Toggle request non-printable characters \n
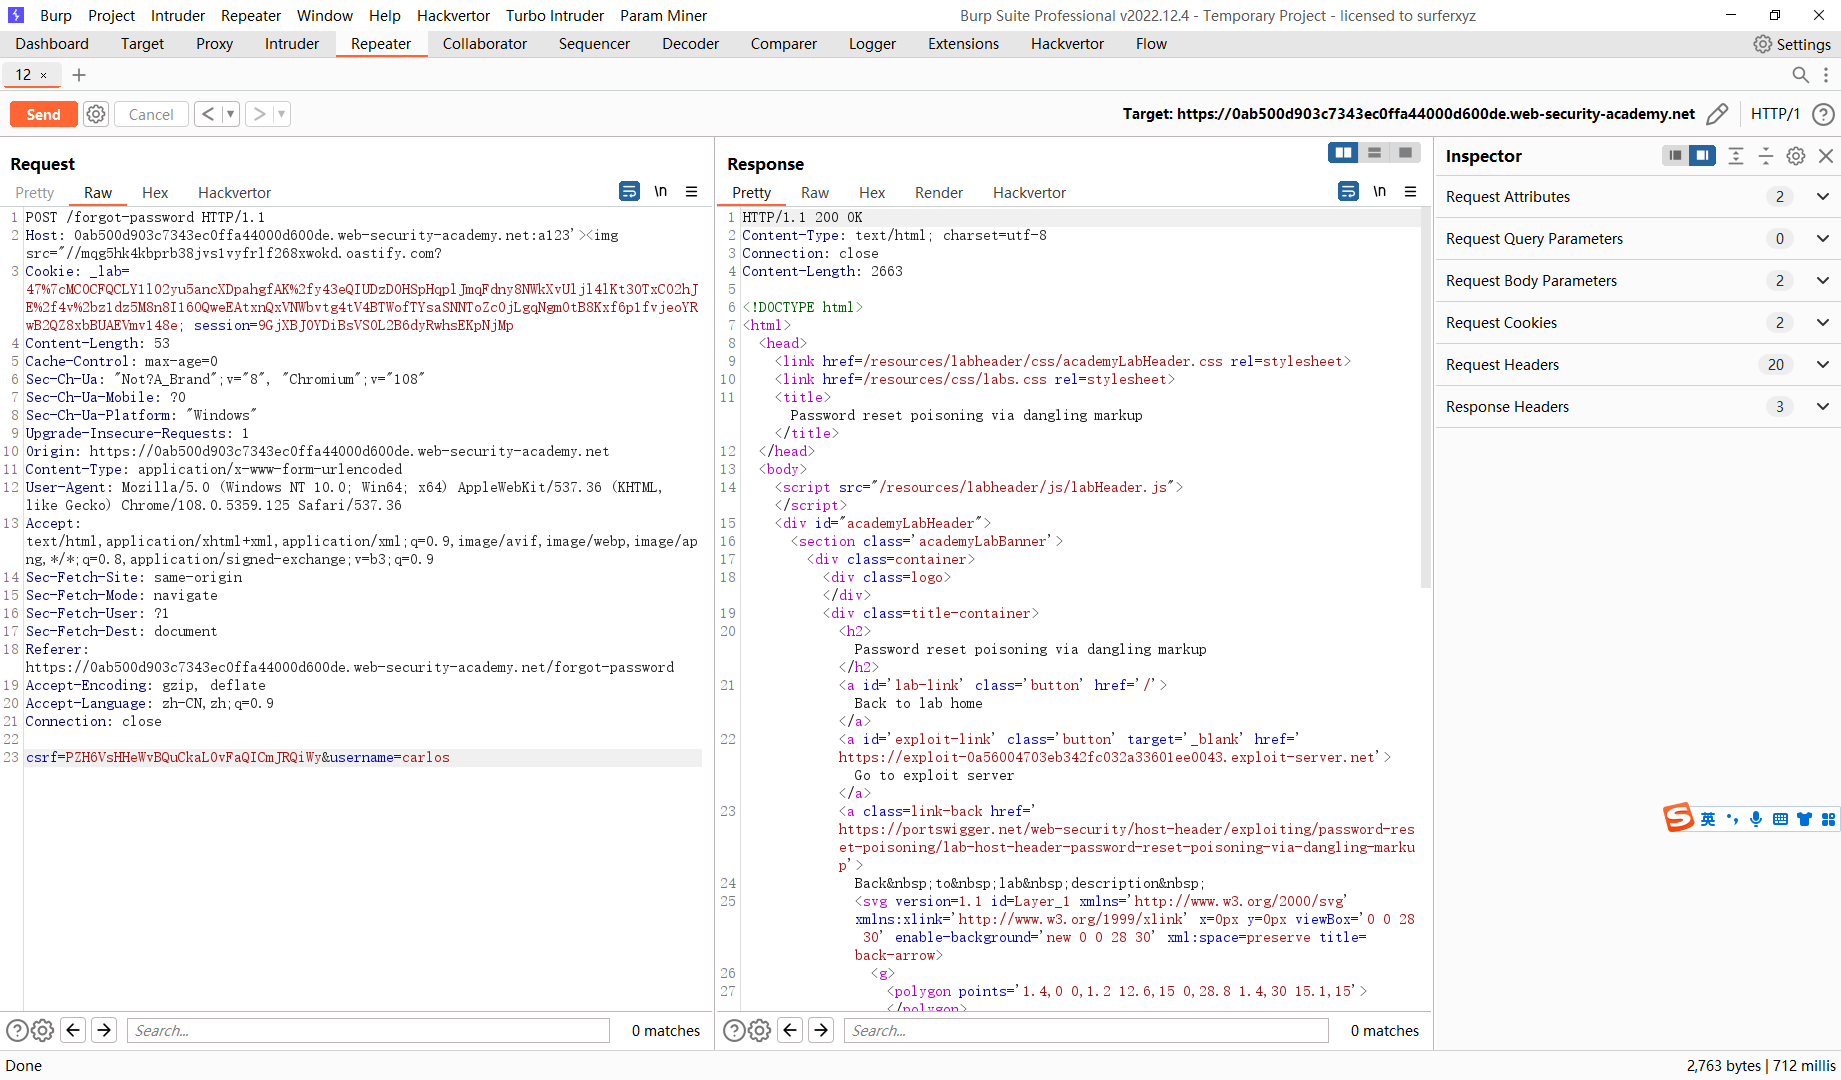Screen dimensions: 1841x1080 (x=661, y=191)
